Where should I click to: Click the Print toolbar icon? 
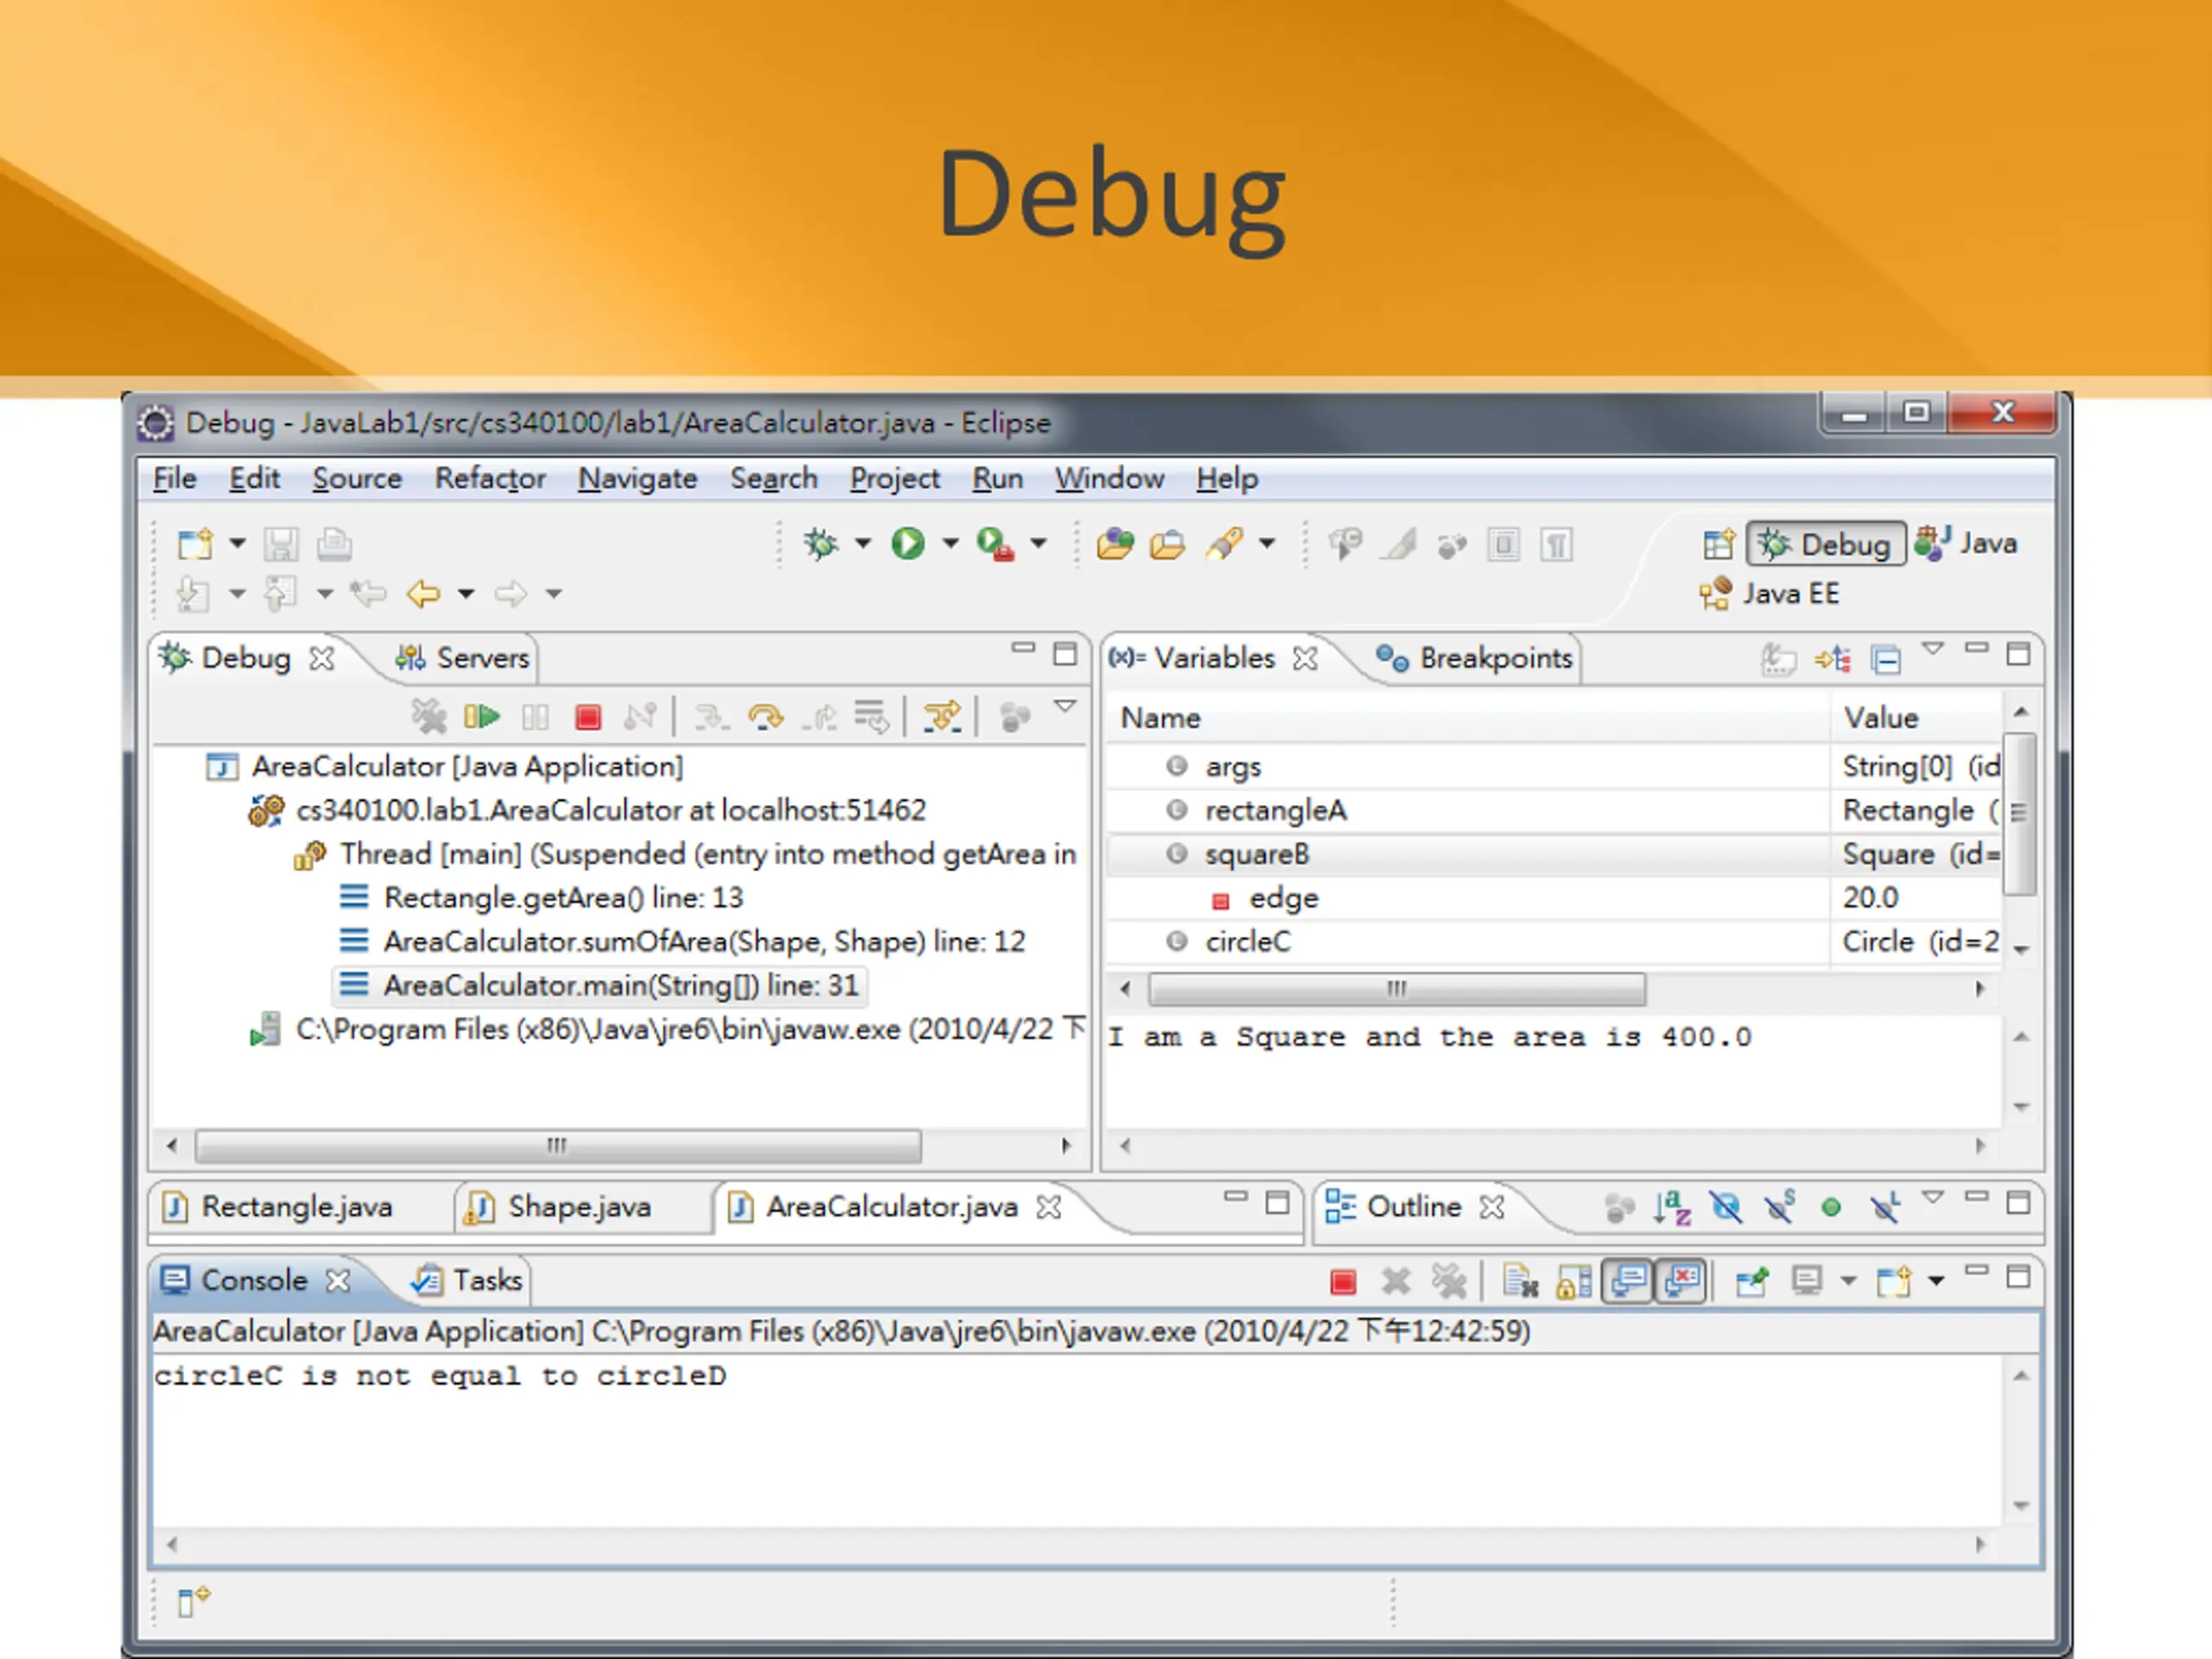pos(334,544)
